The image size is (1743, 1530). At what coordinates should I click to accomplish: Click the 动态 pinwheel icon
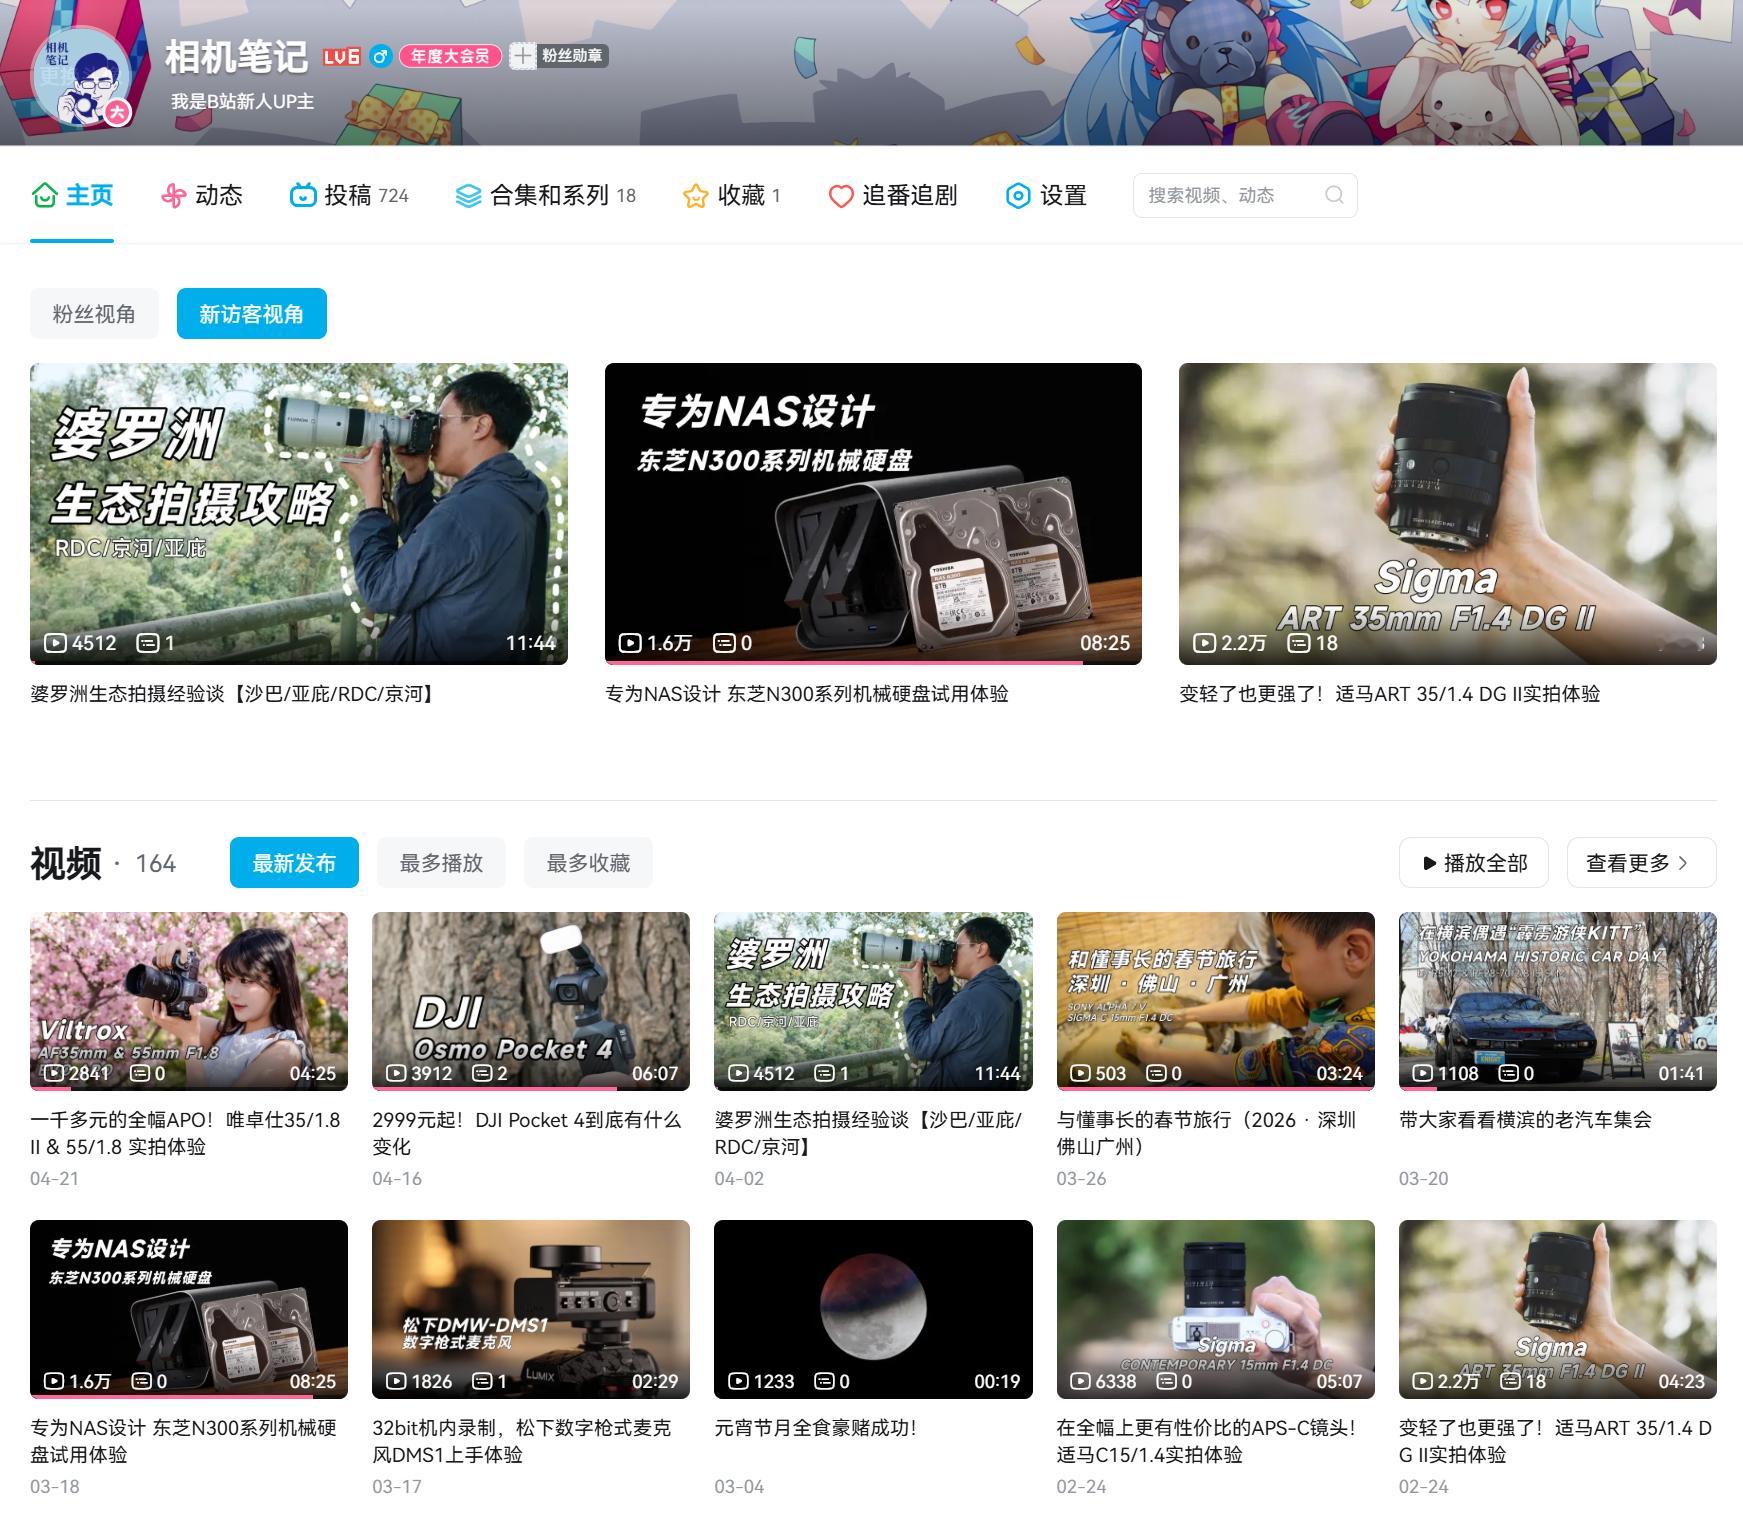[173, 195]
